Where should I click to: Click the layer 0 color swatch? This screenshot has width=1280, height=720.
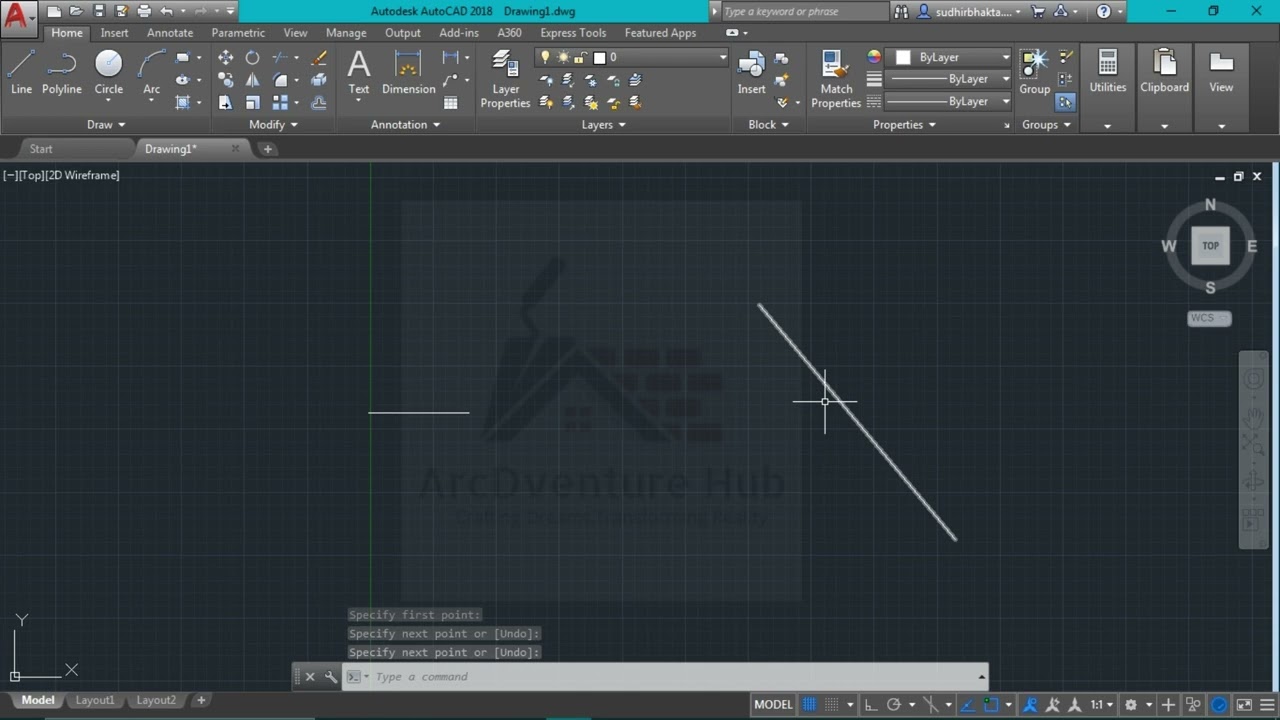pos(600,58)
